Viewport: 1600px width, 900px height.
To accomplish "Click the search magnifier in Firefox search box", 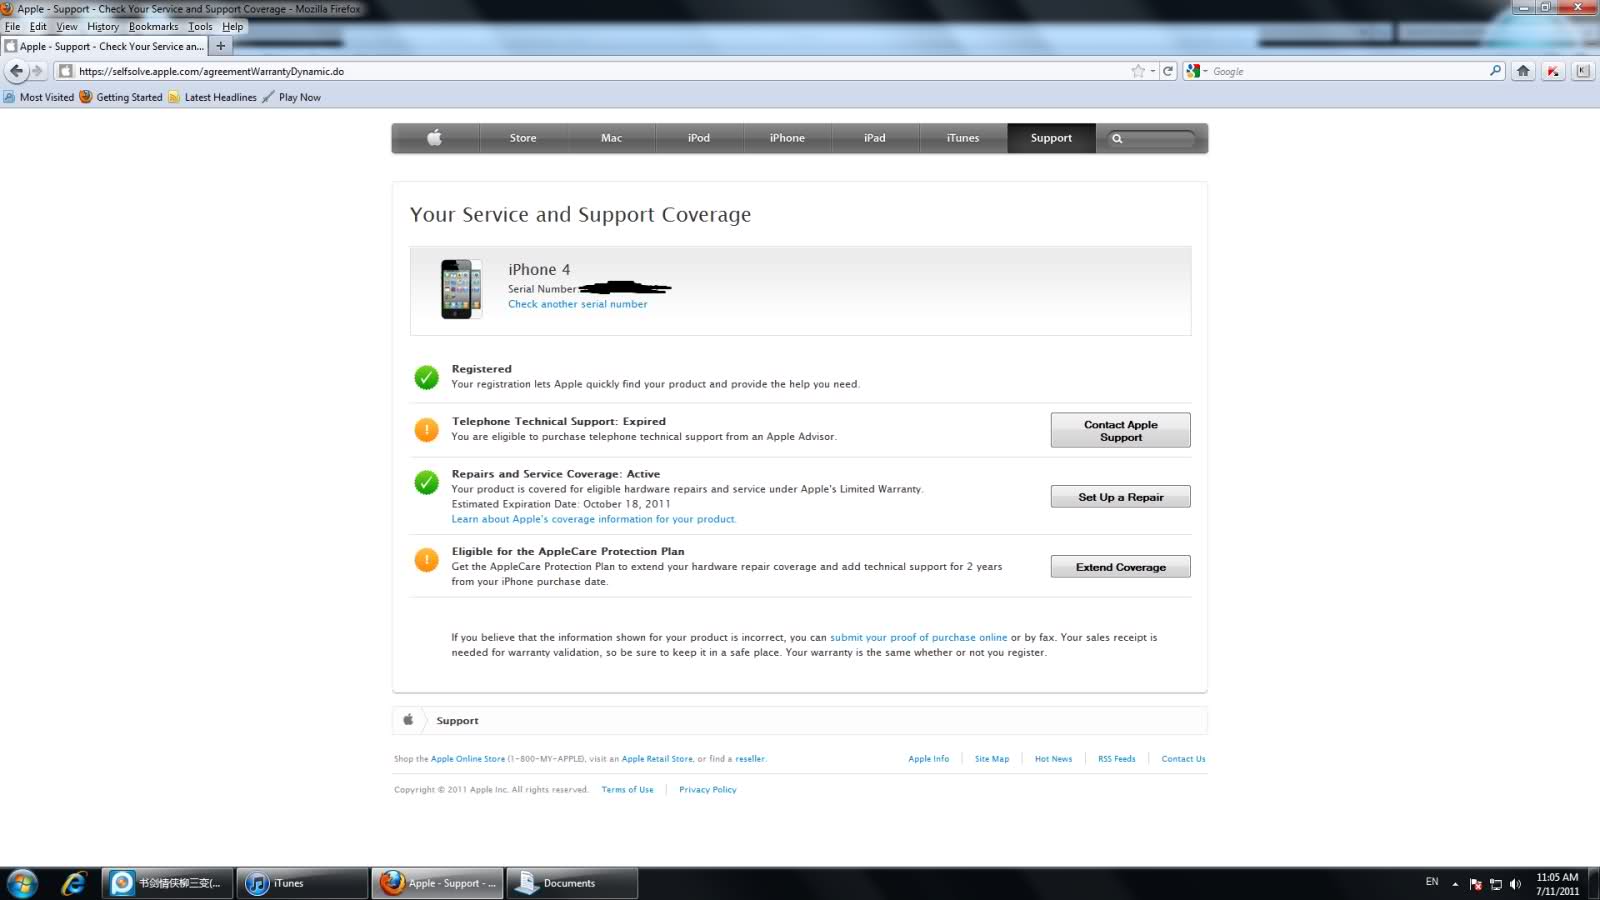I will coord(1495,71).
